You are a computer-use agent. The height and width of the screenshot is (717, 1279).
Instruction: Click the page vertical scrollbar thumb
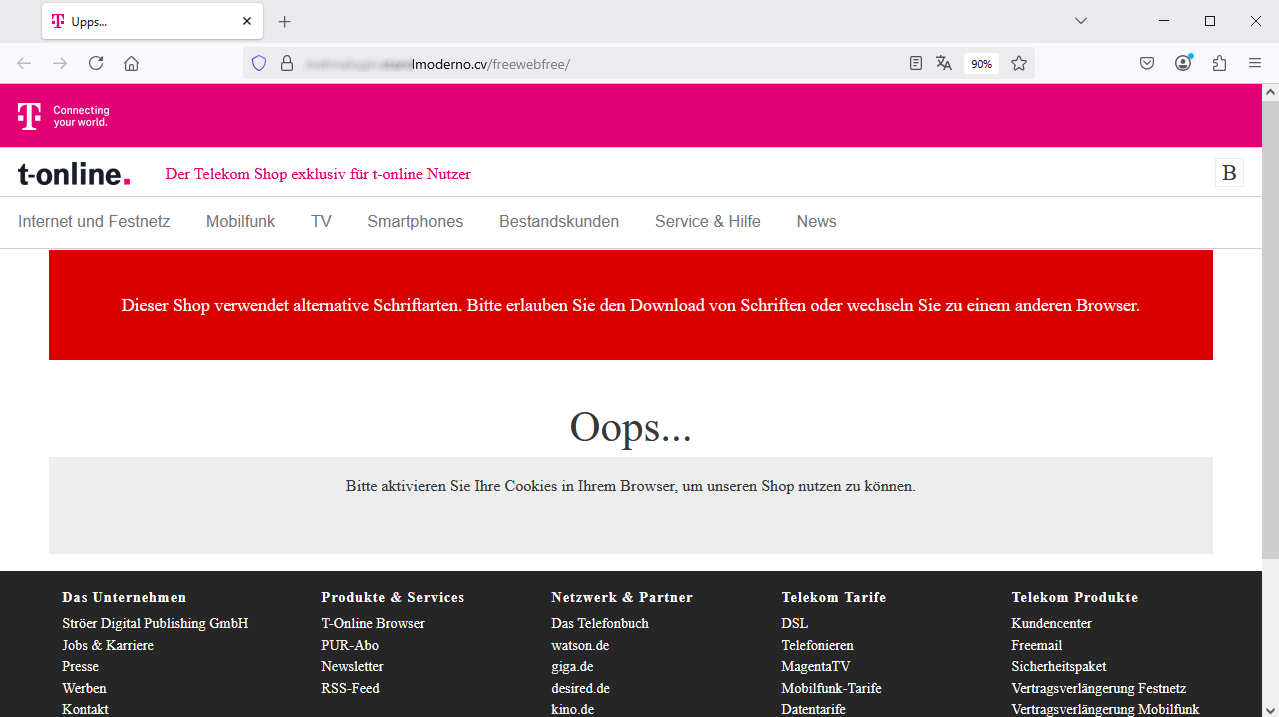point(1270,330)
